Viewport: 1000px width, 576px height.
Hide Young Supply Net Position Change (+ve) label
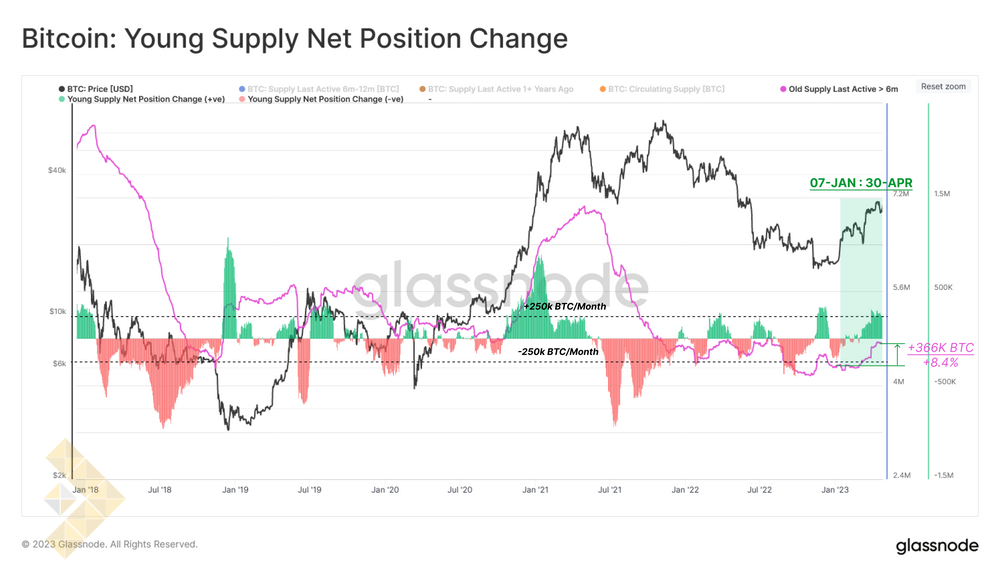pyautogui.click(x=146, y=100)
